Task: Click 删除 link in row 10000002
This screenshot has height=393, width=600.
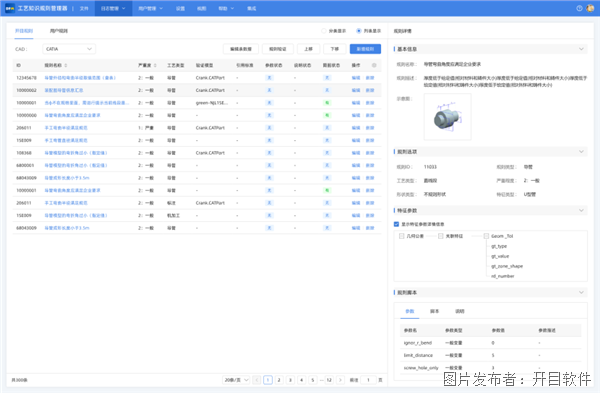Action: 370,90
